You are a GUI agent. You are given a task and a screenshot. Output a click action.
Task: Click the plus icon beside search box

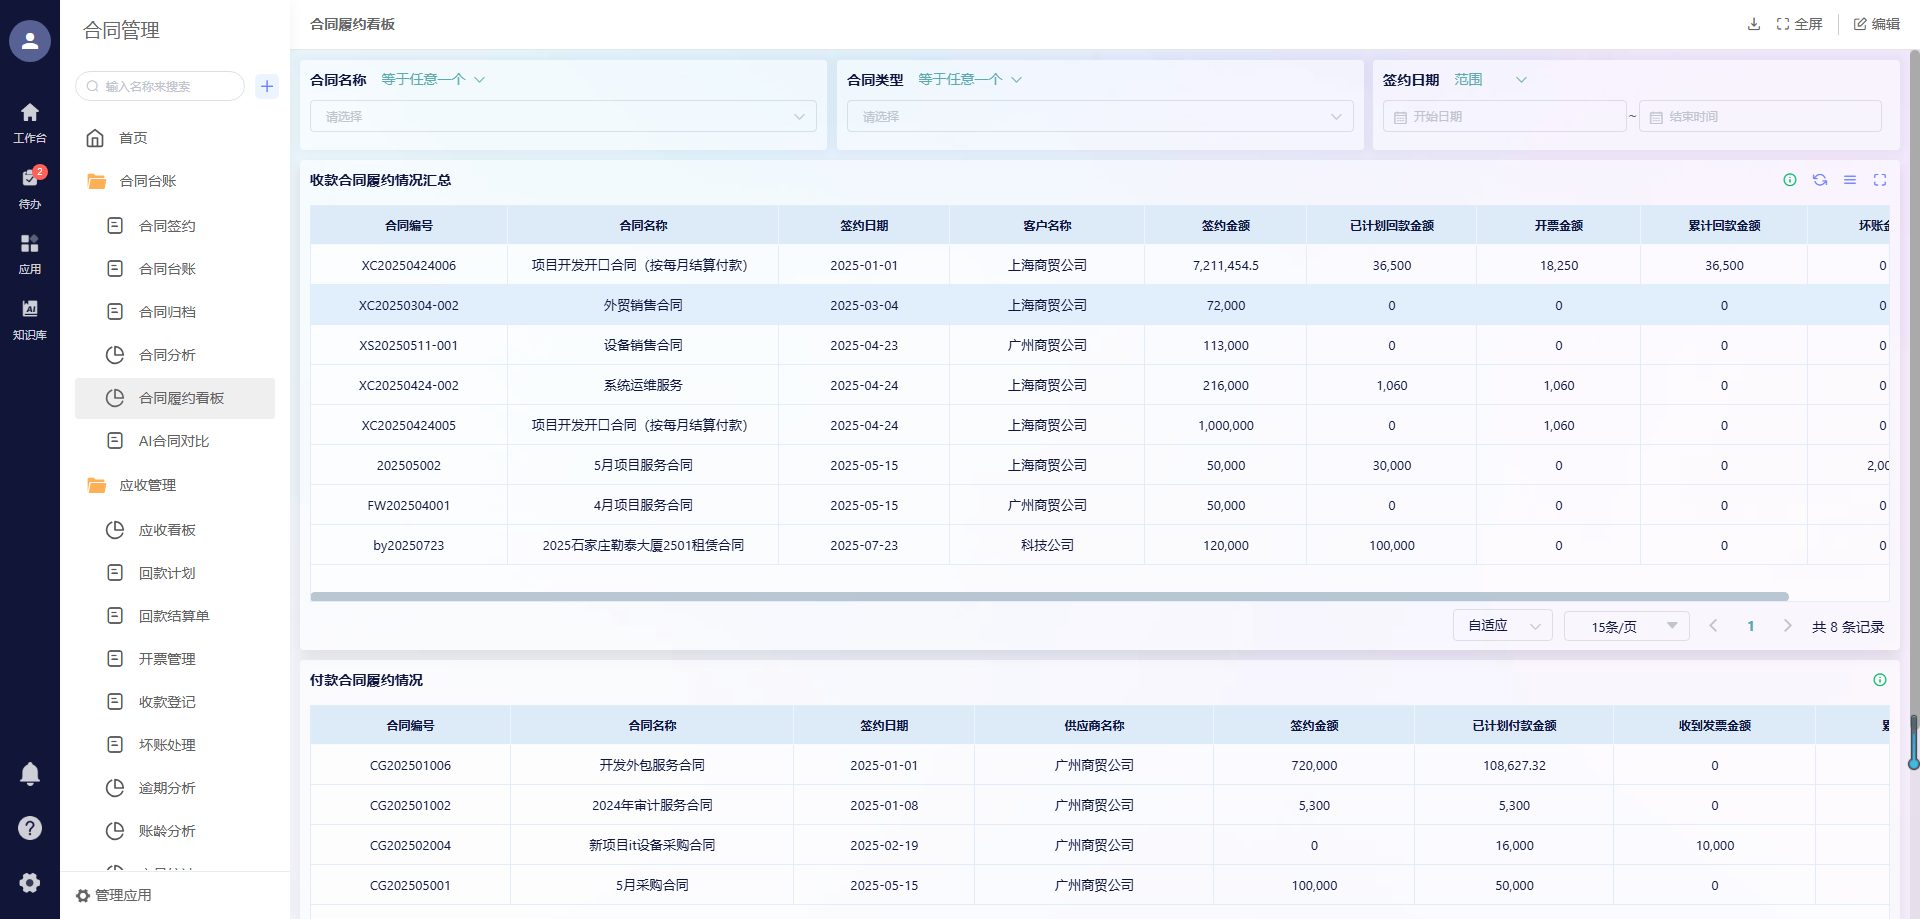(x=267, y=86)
